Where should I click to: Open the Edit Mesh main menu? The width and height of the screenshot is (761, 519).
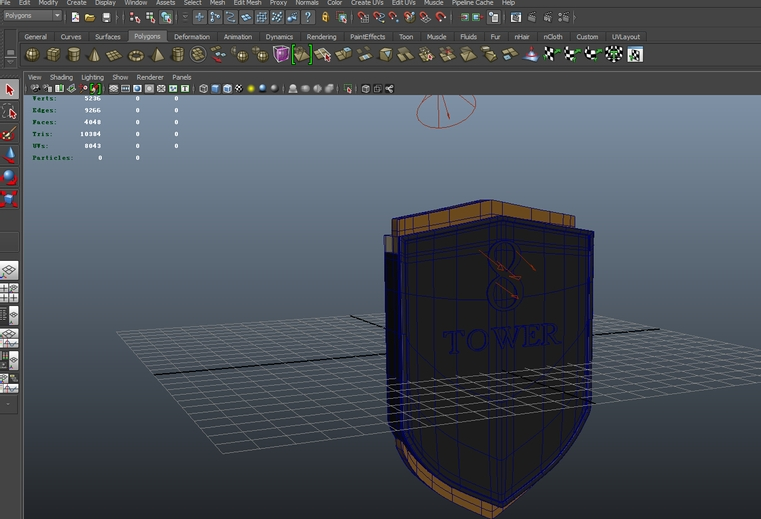247,2
